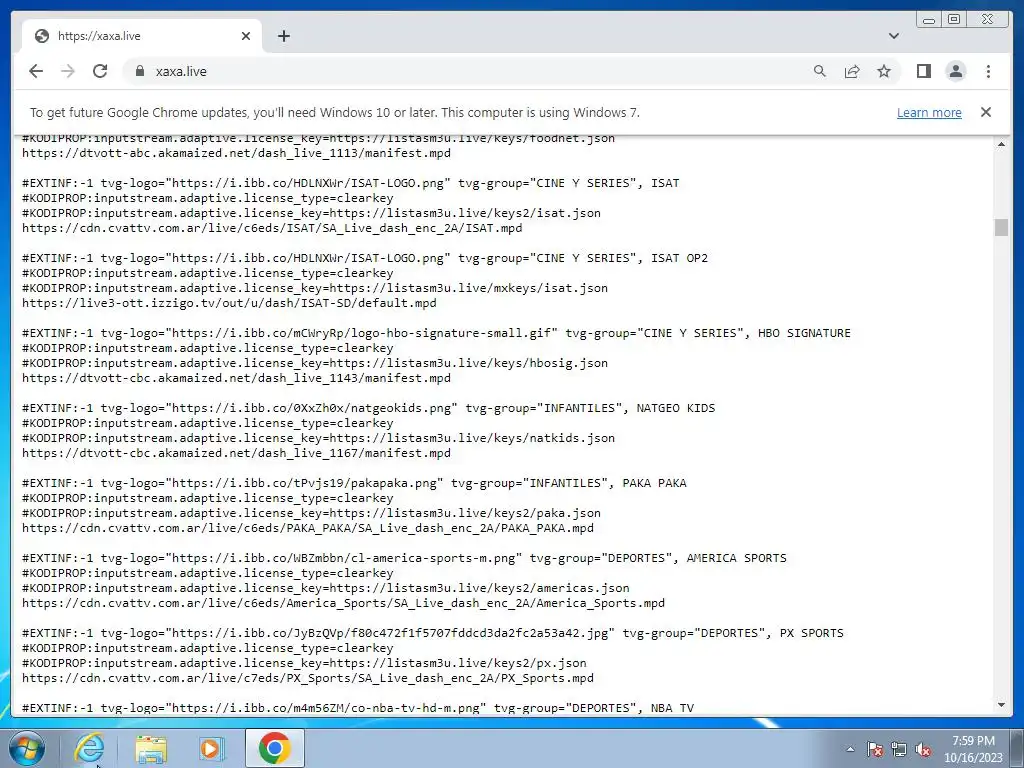The width and height of the screenshot is (1024, 768).
Task: Open the clock showing 7:59 PM
Action: (973, 749)
